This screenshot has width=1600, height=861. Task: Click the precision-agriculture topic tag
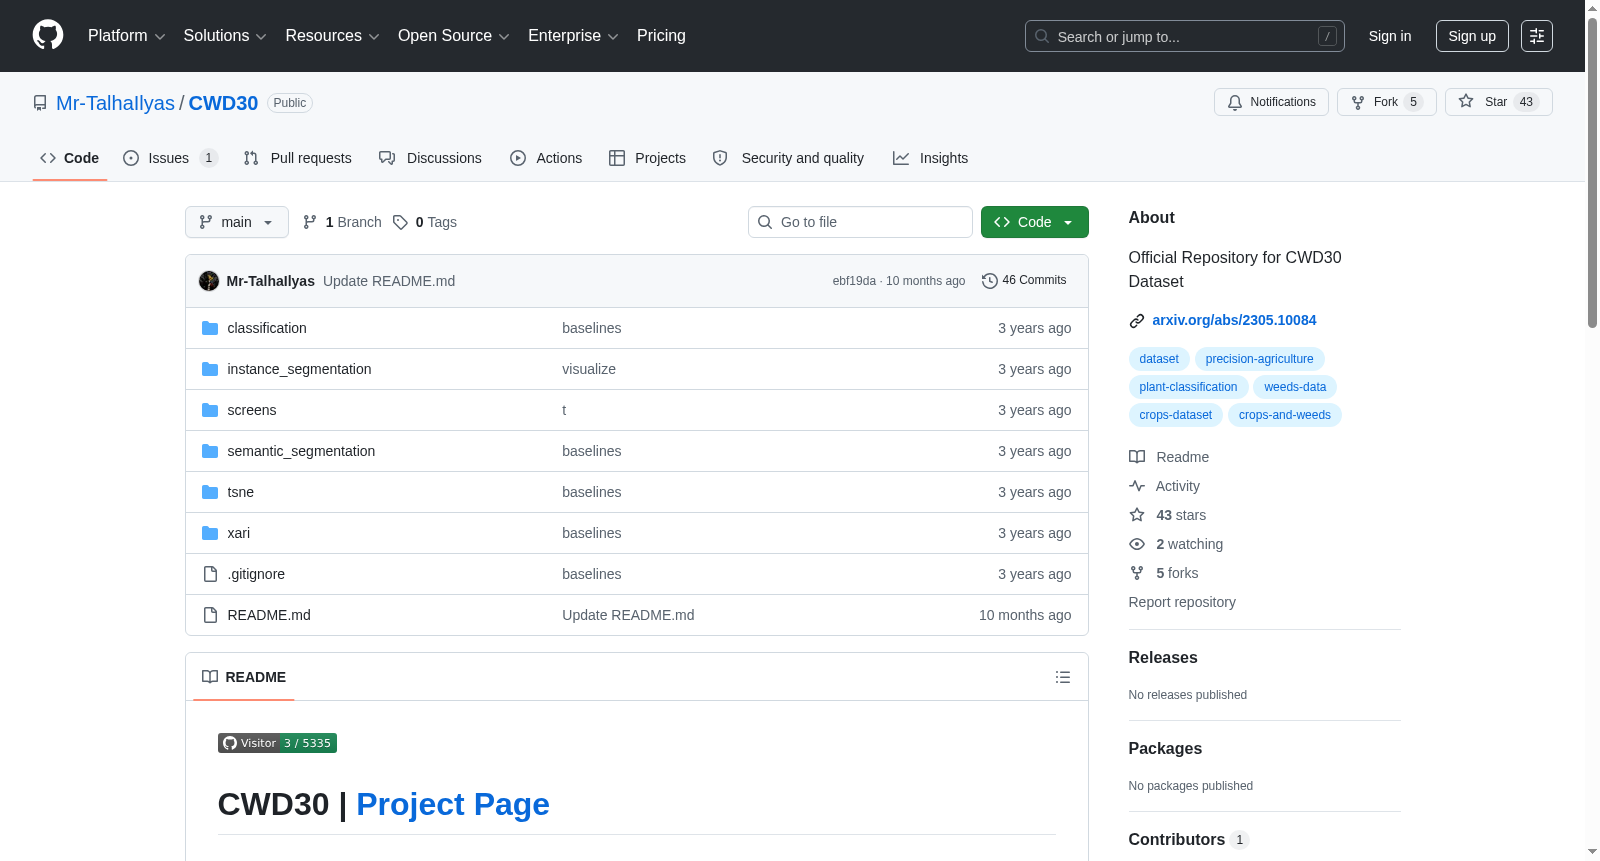point(1260,359)
